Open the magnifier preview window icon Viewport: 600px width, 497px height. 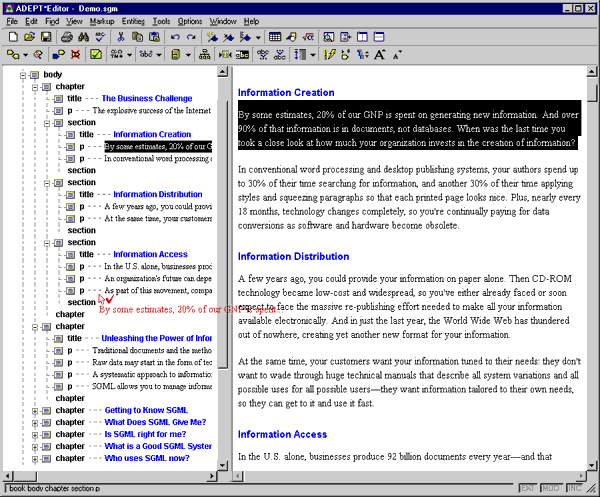point(329,37)
